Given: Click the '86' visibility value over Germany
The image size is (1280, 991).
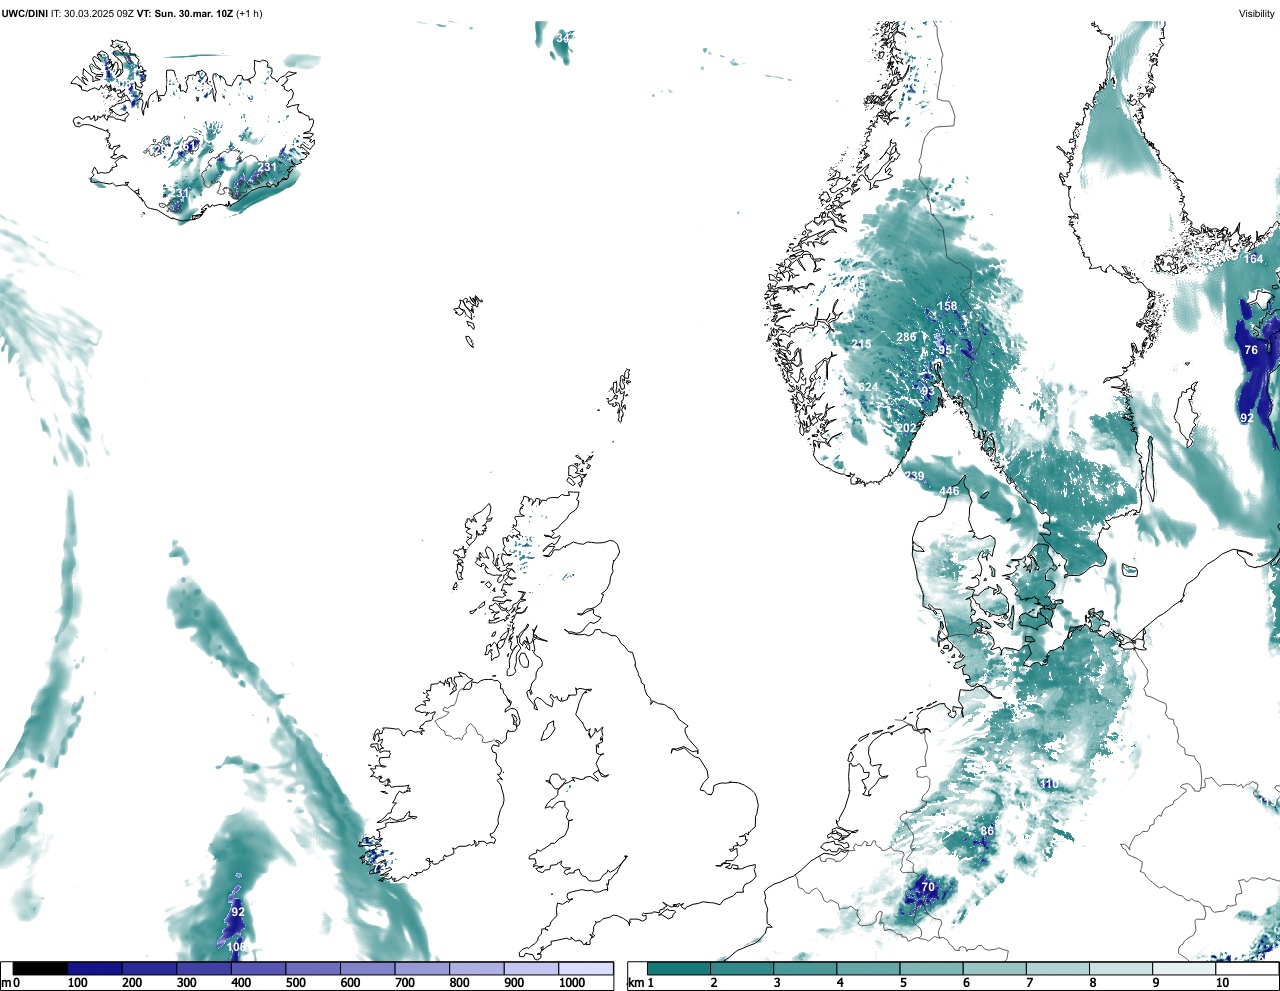Looking at the screenshot, I should click(x=987, y=831).
